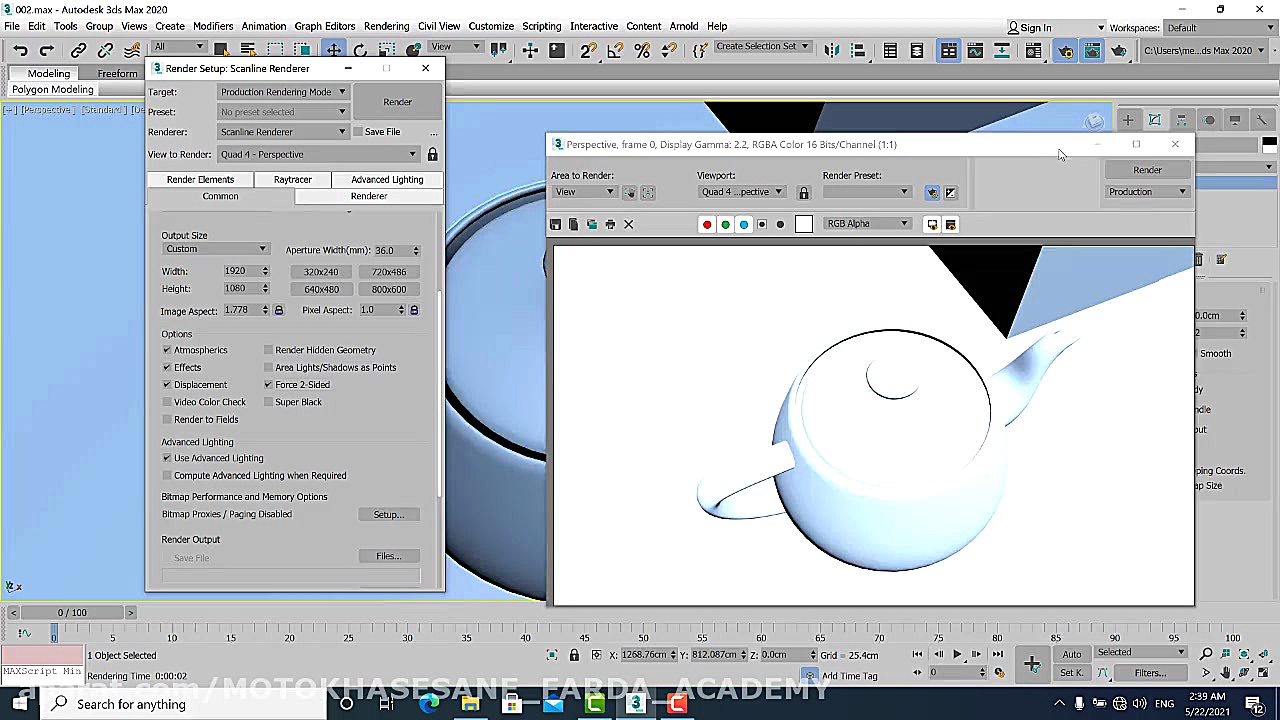Click the white color swatch in render window
Image resolution: width=1280 pixels, height=720 pixels.
(804, 224)
